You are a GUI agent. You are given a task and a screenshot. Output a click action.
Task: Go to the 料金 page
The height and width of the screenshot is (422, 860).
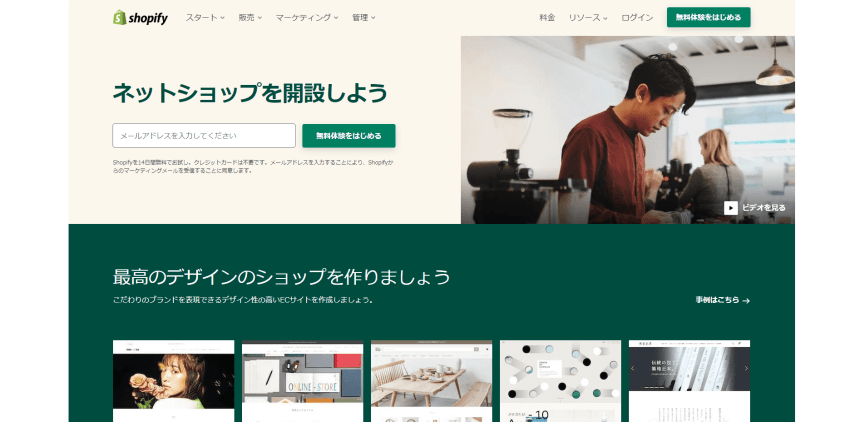(547, 18)
